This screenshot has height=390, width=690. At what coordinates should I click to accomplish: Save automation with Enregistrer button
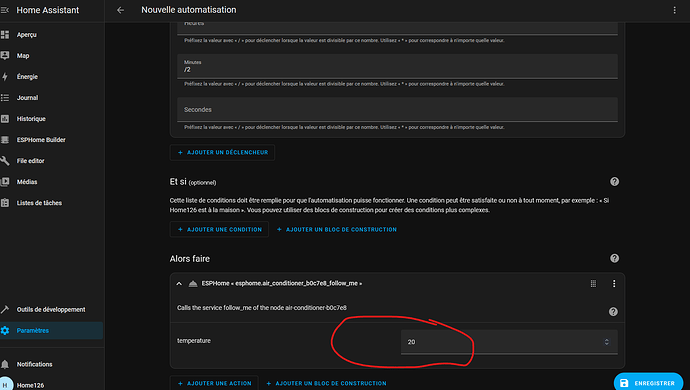(649, 382)
